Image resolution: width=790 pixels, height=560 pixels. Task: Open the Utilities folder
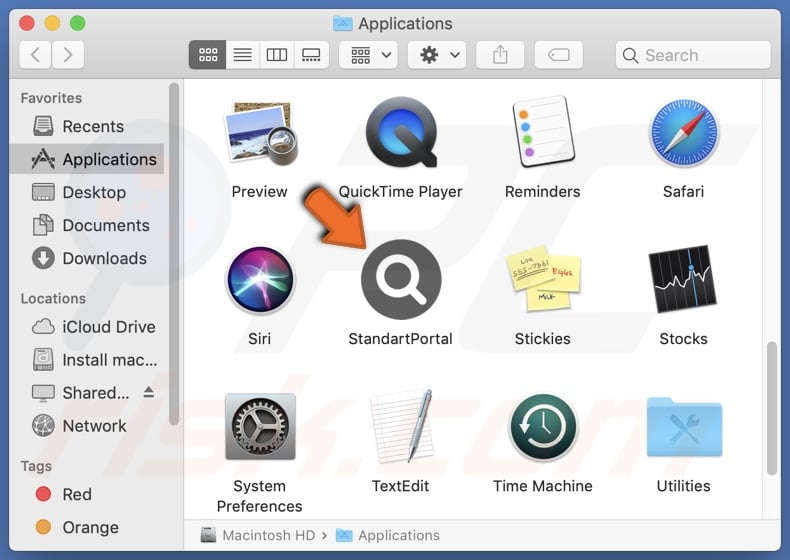[684, 427]
